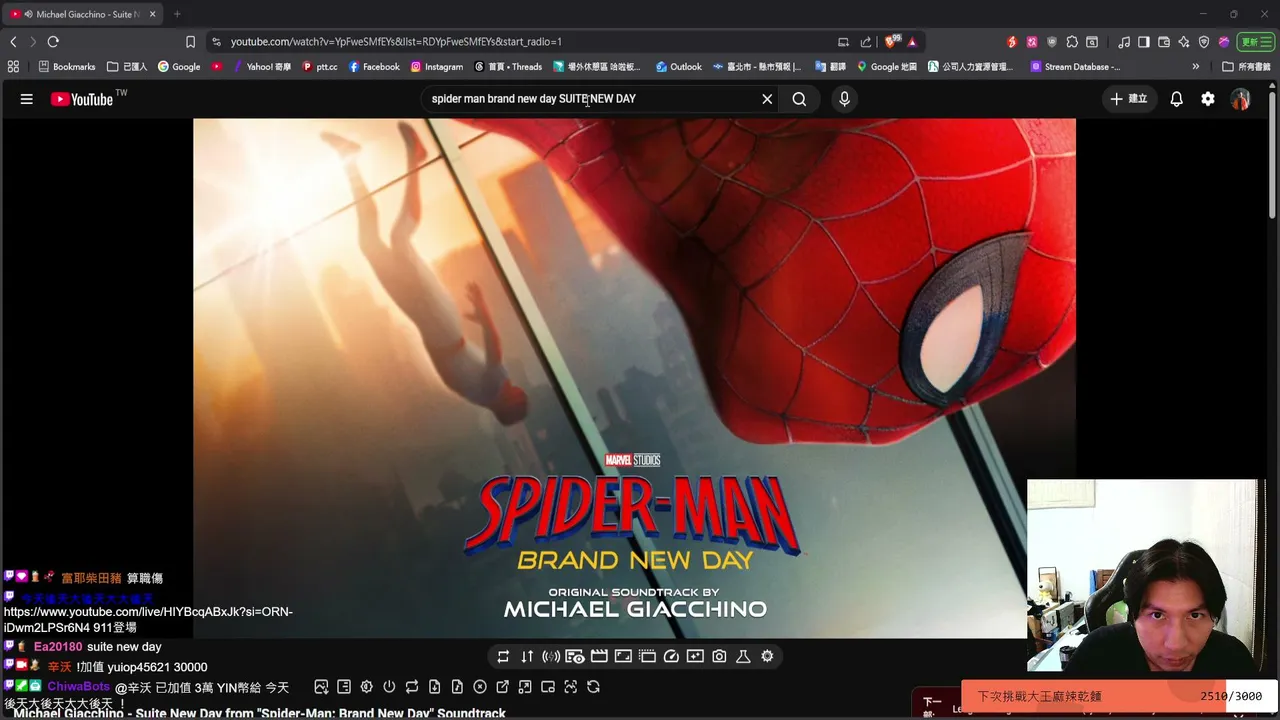Click the green 更新 update menu button
This screenshot has width=1280, height=720.
pyautogui.click(x=1254, y=42)
